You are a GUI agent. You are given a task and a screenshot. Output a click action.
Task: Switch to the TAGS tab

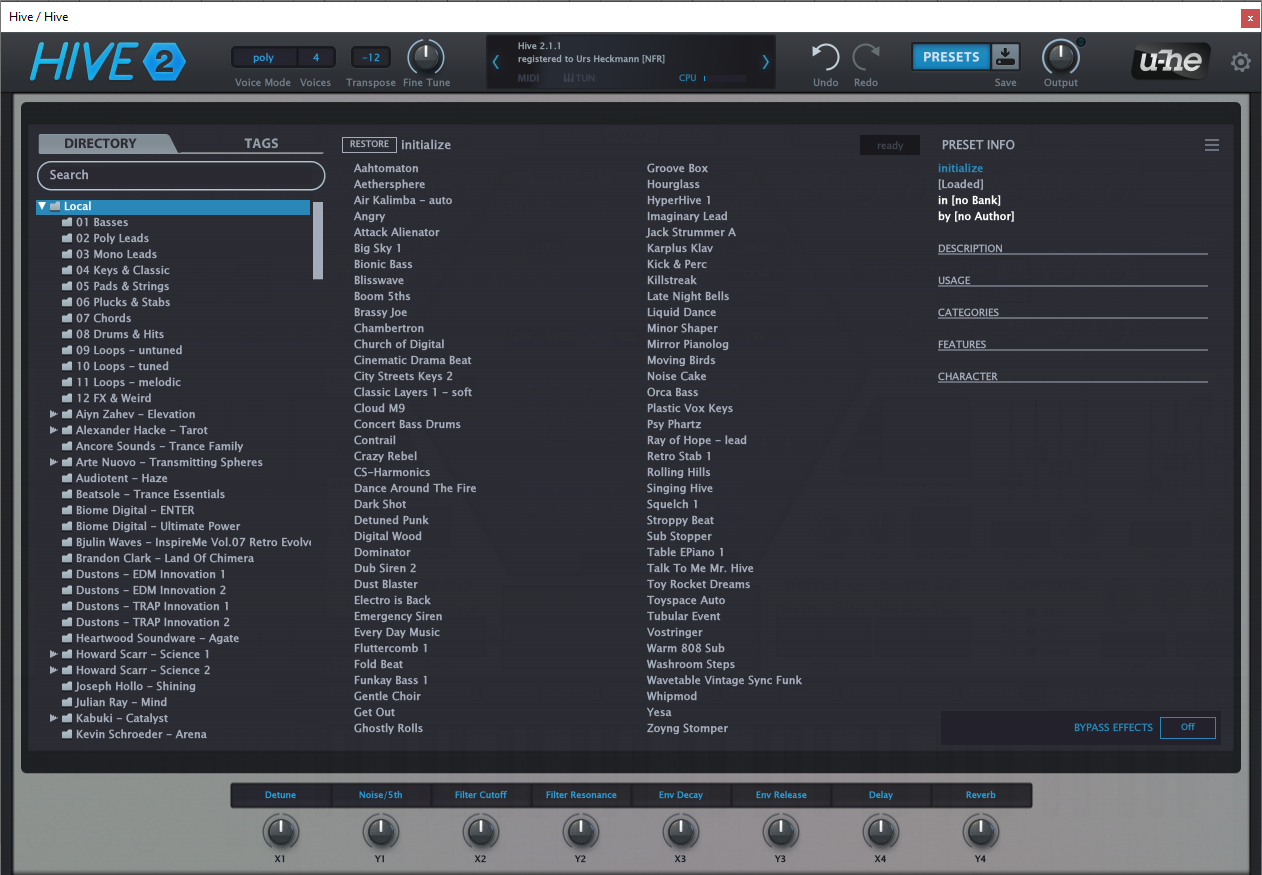(x=261, y=143)
